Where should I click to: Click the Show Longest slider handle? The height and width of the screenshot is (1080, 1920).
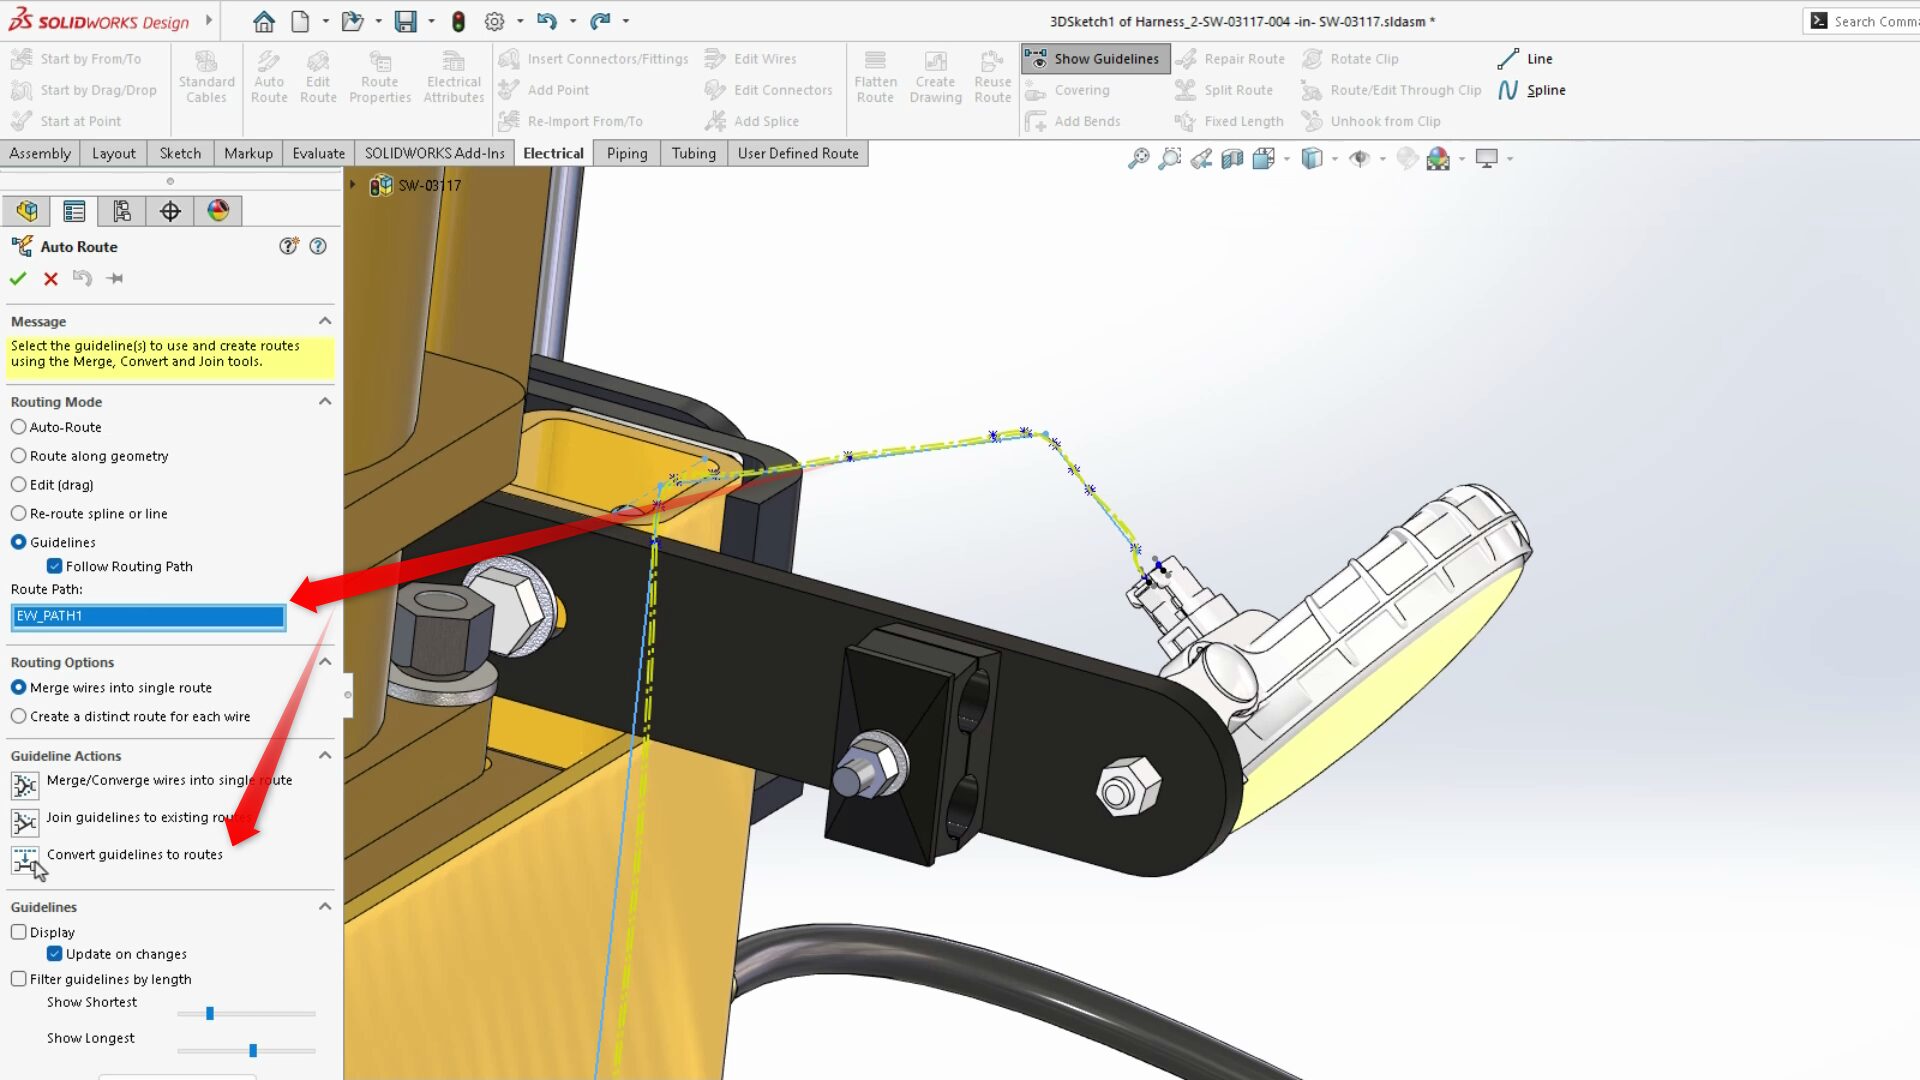pos(253,1050)
